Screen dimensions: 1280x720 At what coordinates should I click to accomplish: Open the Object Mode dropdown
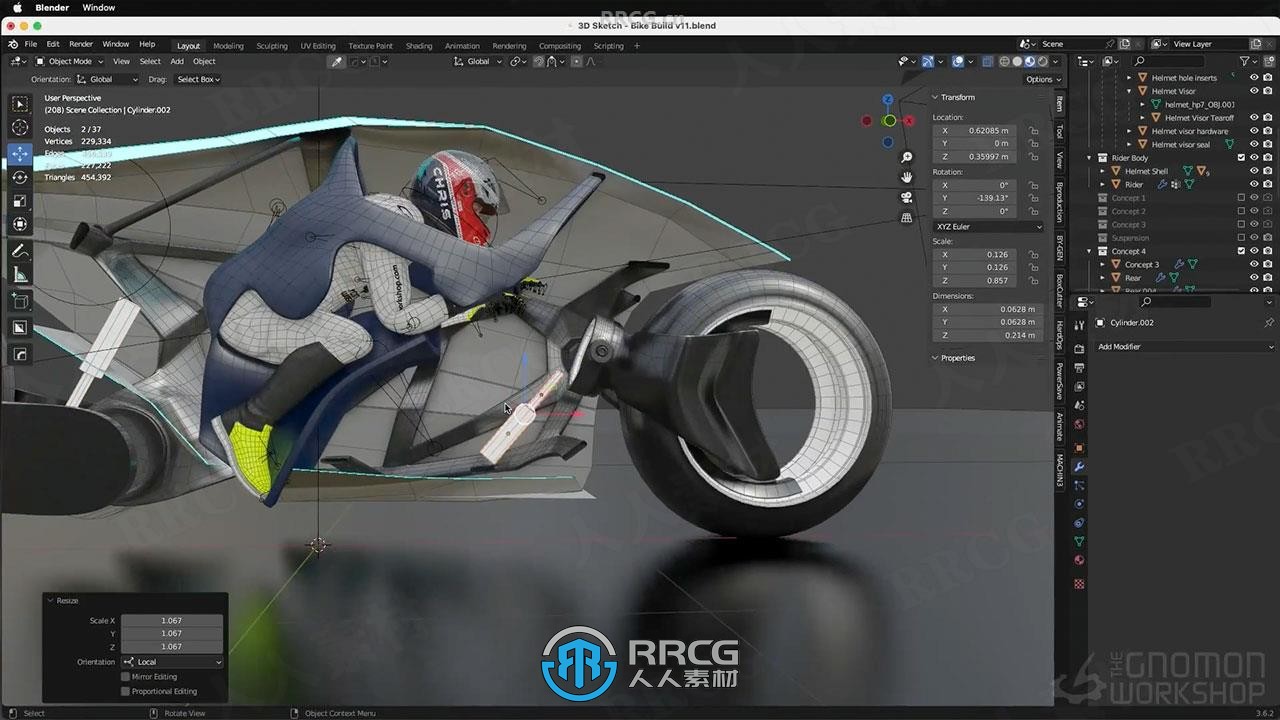[70, 61]
